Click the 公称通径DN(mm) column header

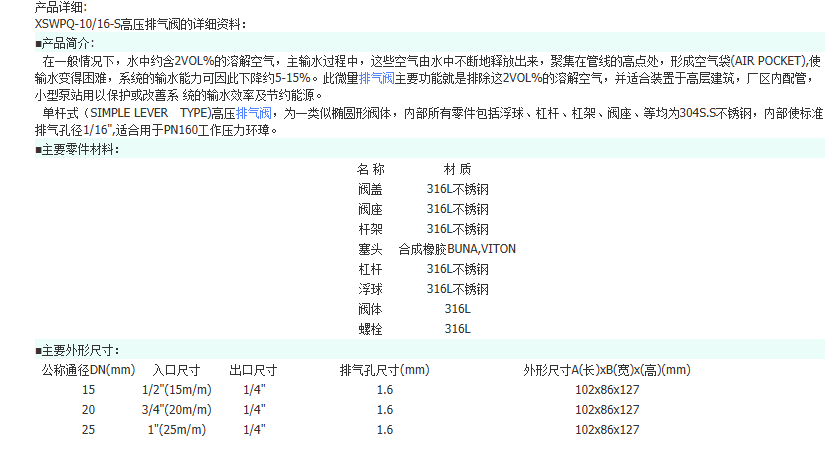88,370
